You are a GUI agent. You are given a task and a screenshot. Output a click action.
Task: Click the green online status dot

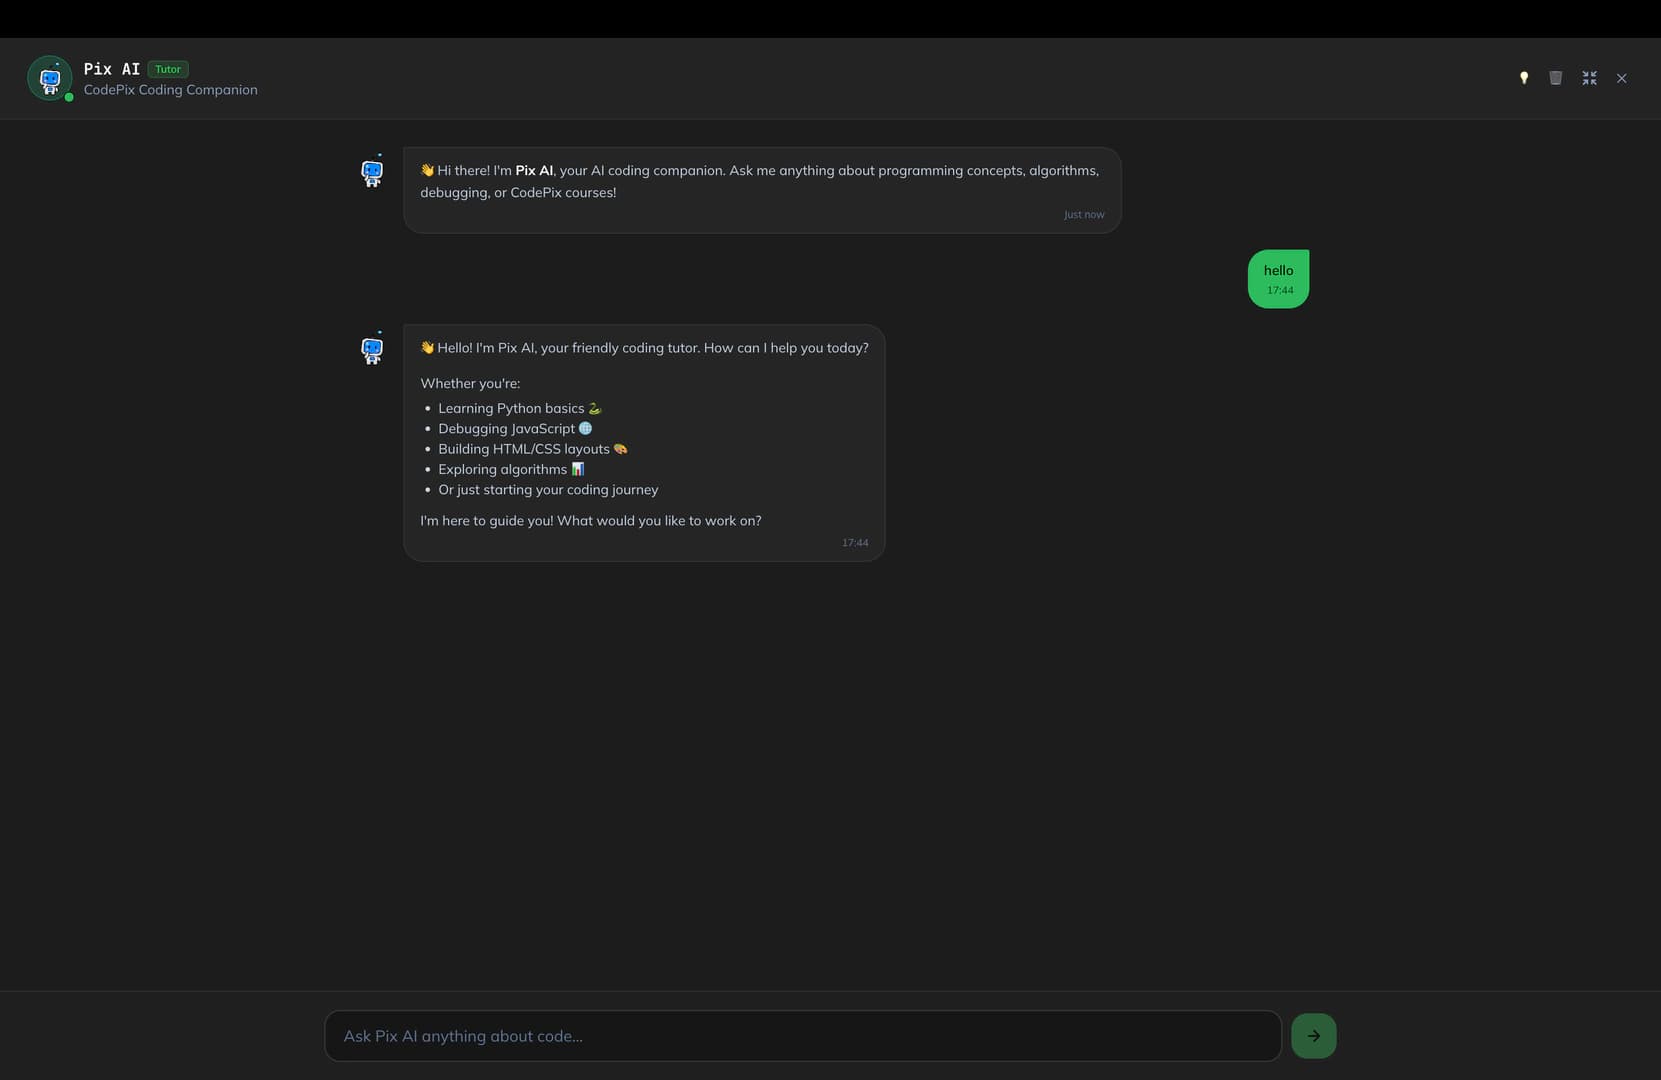coord(69,97)
